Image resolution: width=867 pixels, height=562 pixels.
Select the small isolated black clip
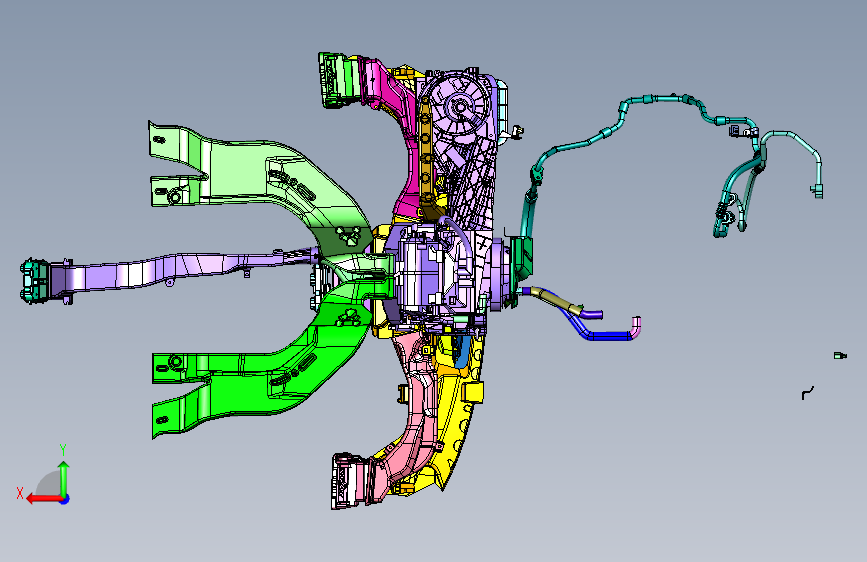808,393
